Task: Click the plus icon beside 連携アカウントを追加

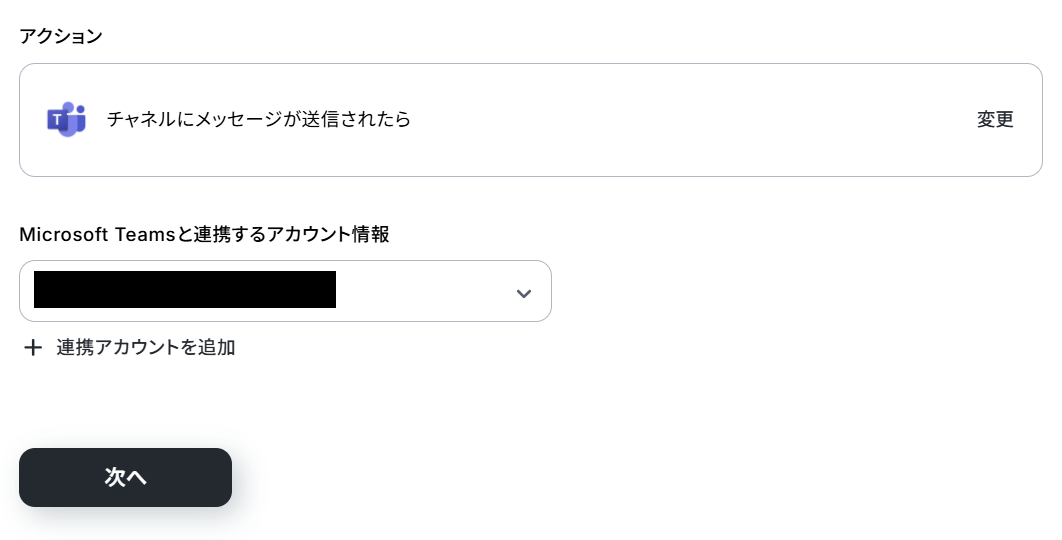Action: pyautogui.click(x=33, y=348)
